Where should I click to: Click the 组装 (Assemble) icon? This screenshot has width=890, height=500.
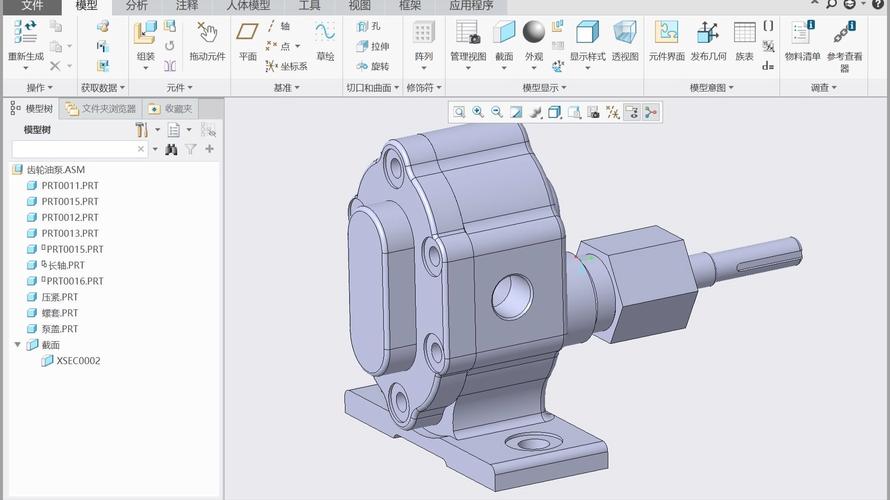click(145, 32)
